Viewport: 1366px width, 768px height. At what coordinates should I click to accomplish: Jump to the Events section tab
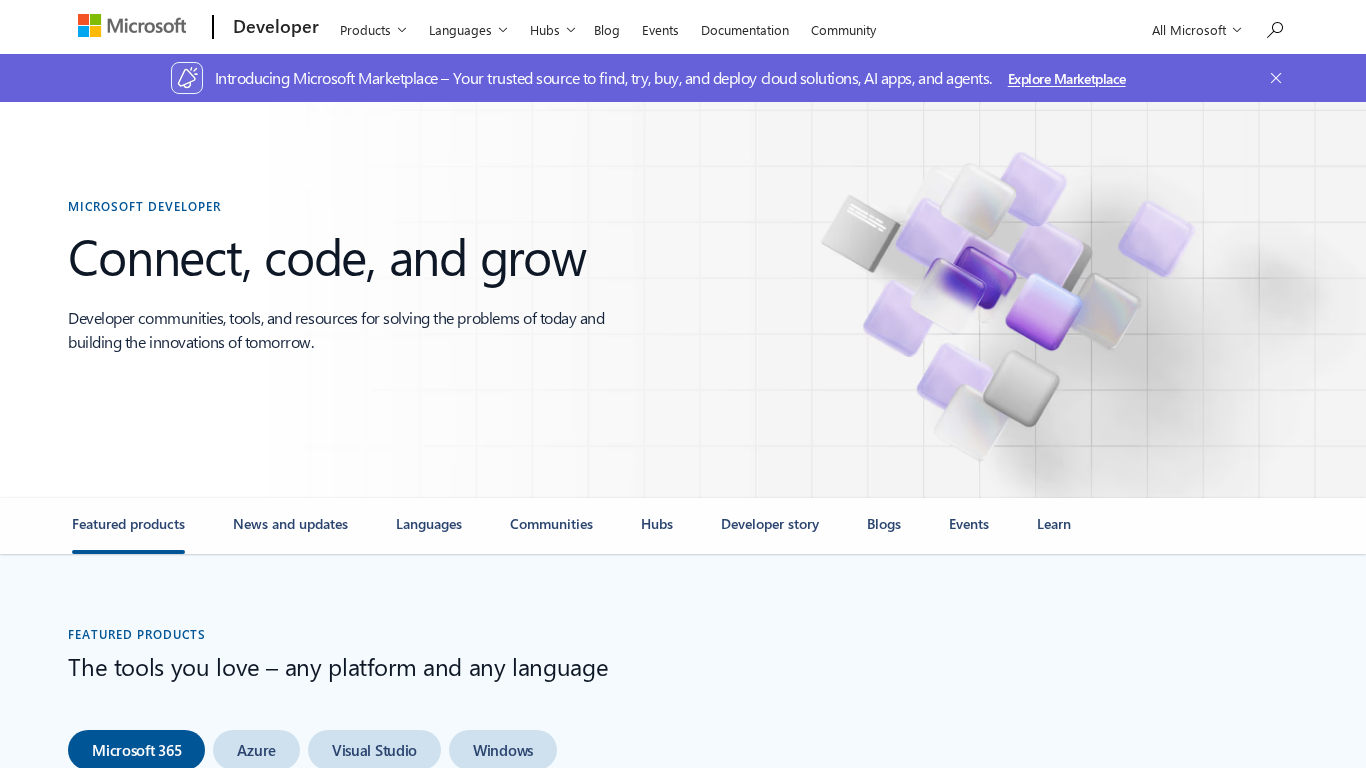(969, 525)
